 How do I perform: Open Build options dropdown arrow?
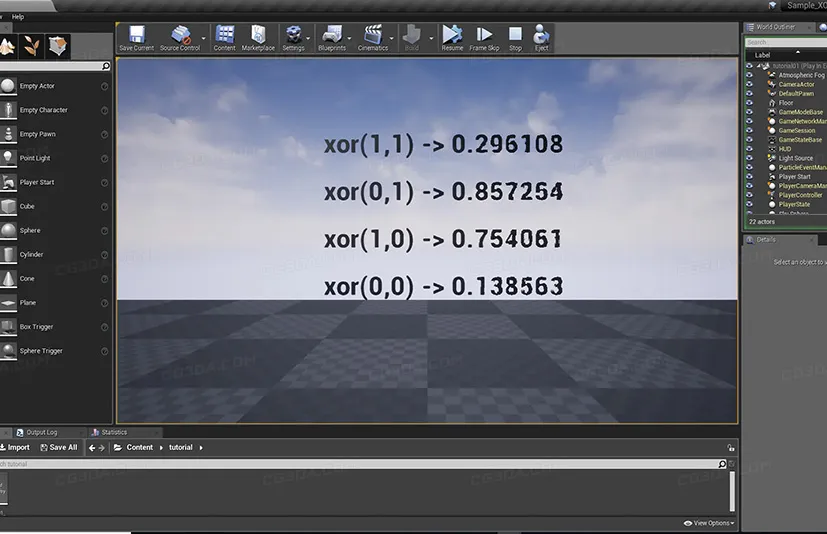point(431,39)
